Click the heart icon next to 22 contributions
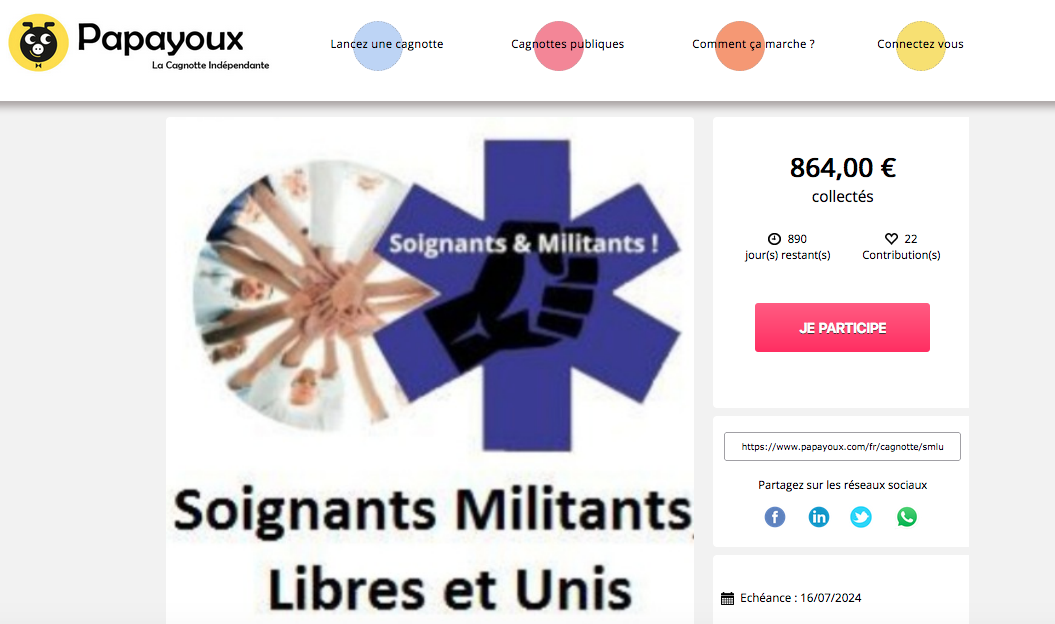 (892, 239)
